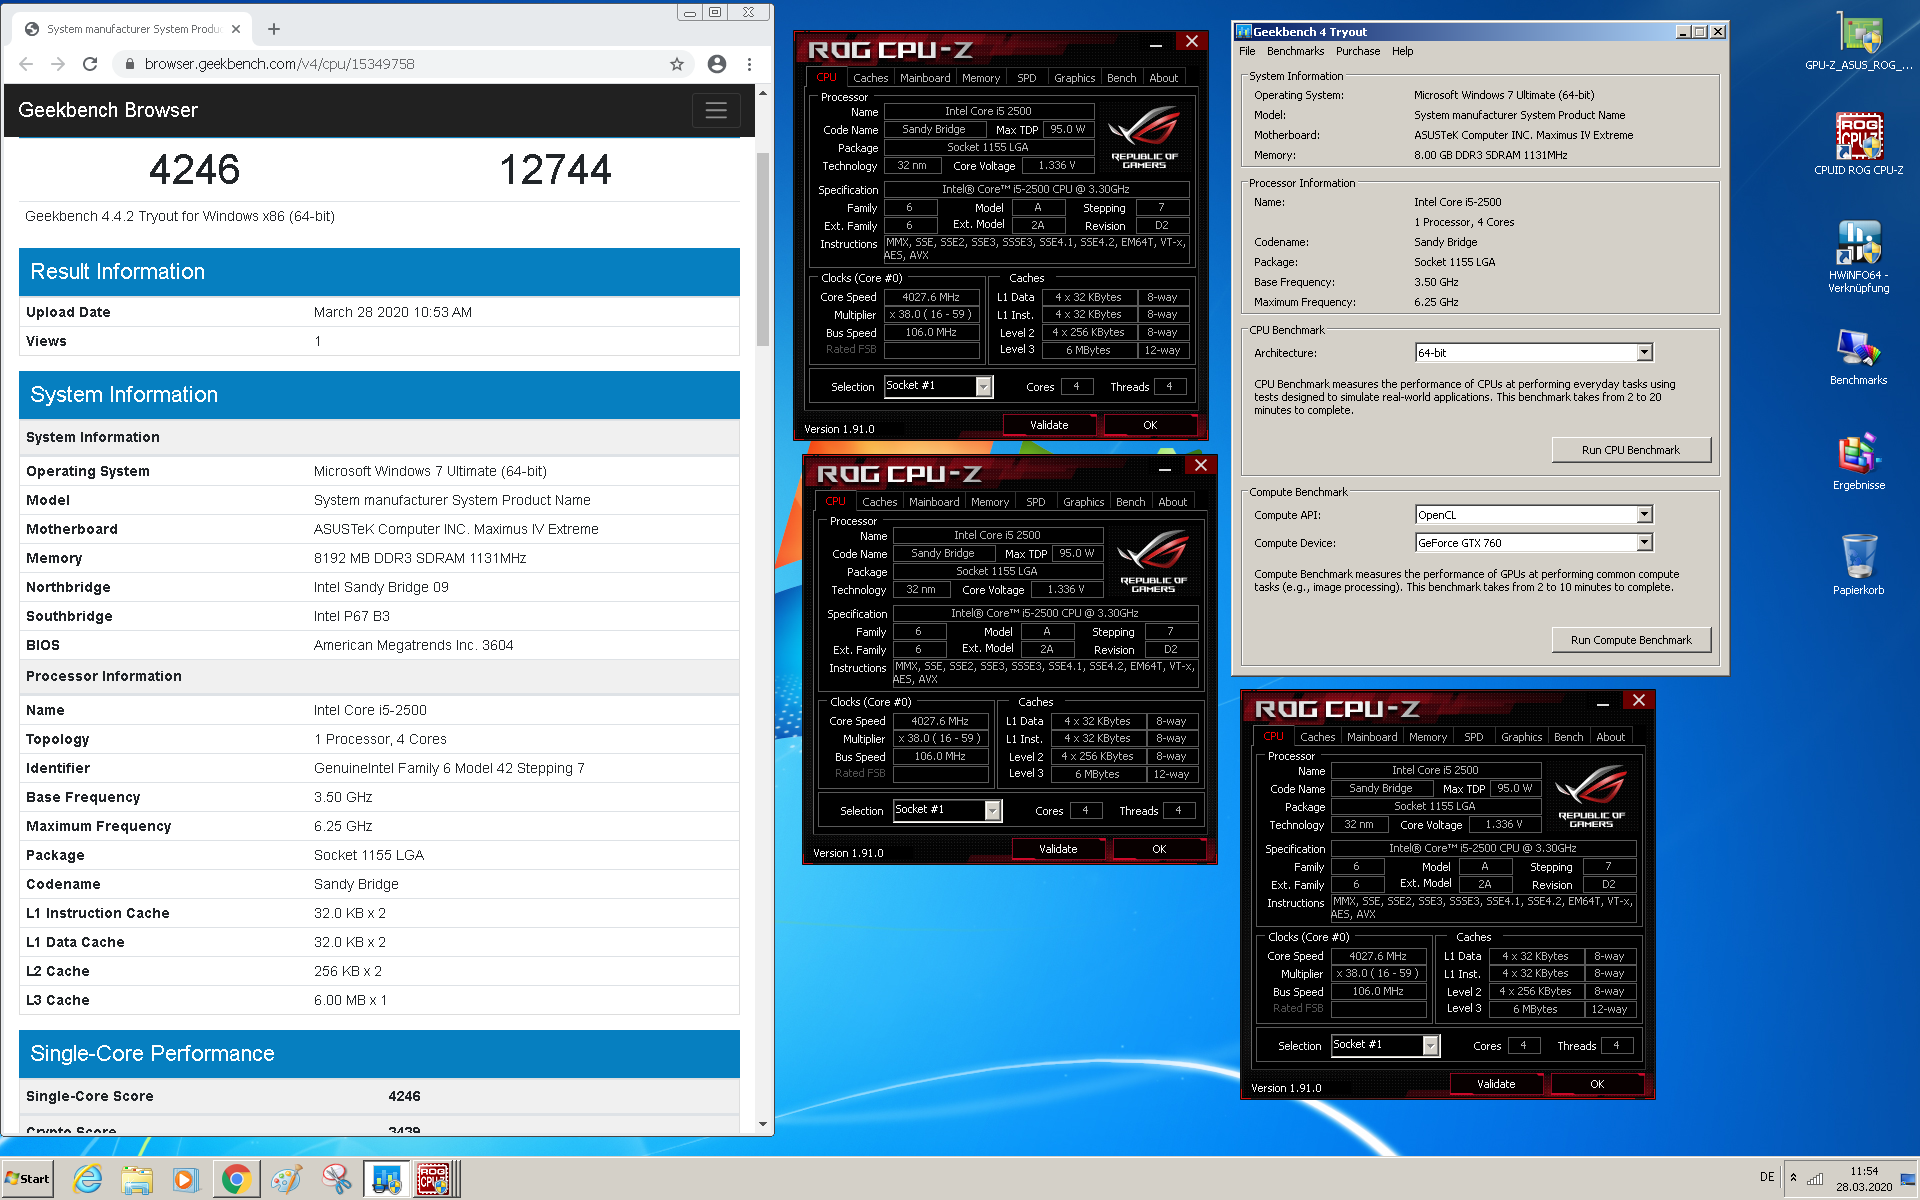Click Run Compute Benchmark button
The height and width of the screenshot is (1200, 1920).
click(1630, 640)
